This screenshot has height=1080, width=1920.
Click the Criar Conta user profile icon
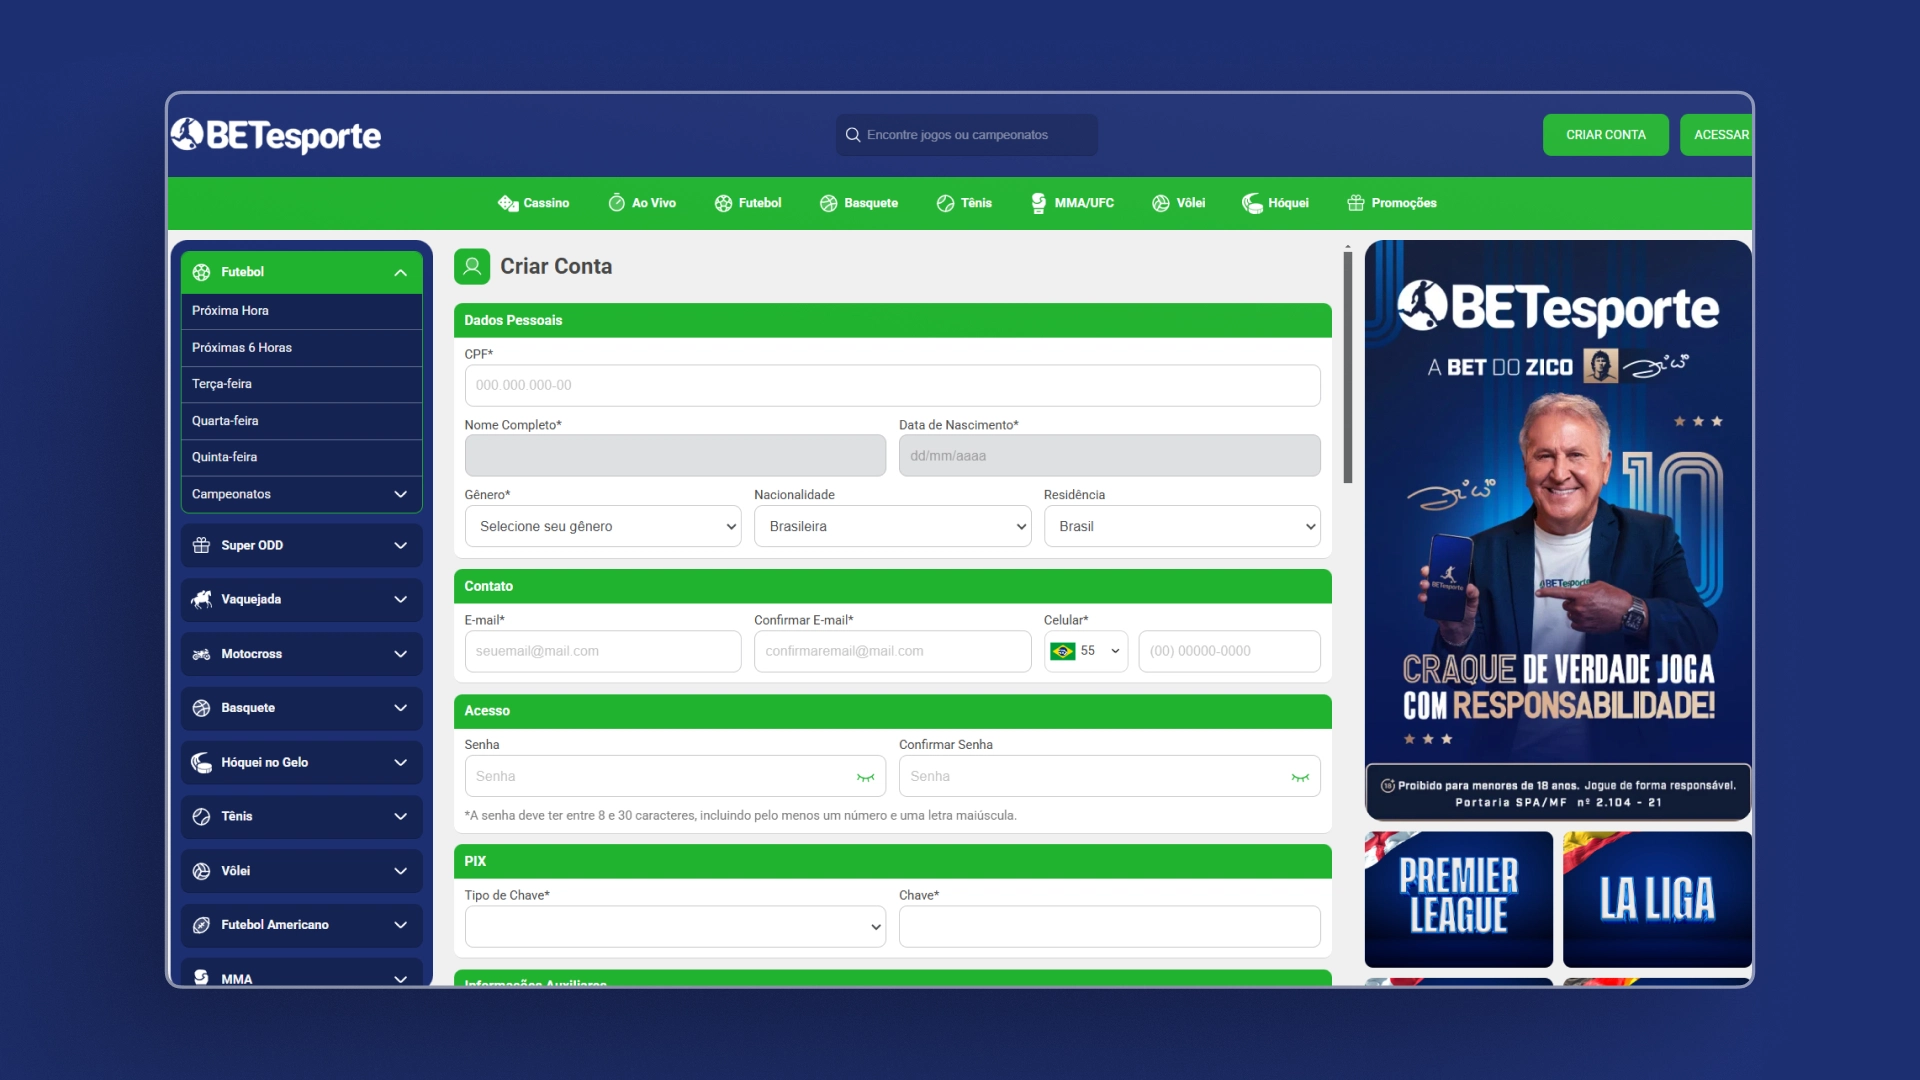pyautogui.click(x=472, y=266)
